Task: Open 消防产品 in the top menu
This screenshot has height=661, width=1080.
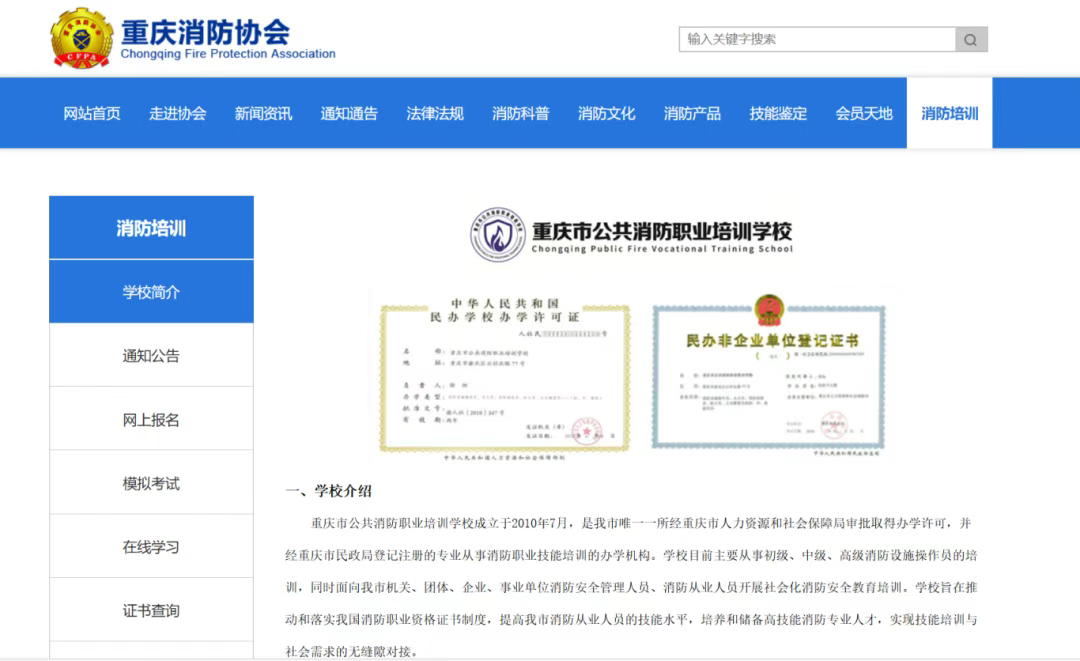Action: tap(692, 113)
